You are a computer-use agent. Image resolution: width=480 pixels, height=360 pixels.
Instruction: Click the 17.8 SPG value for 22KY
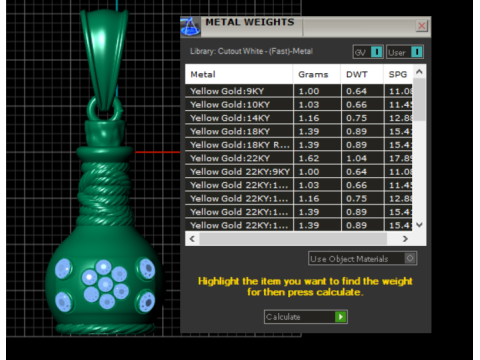(x=398, y=158)
